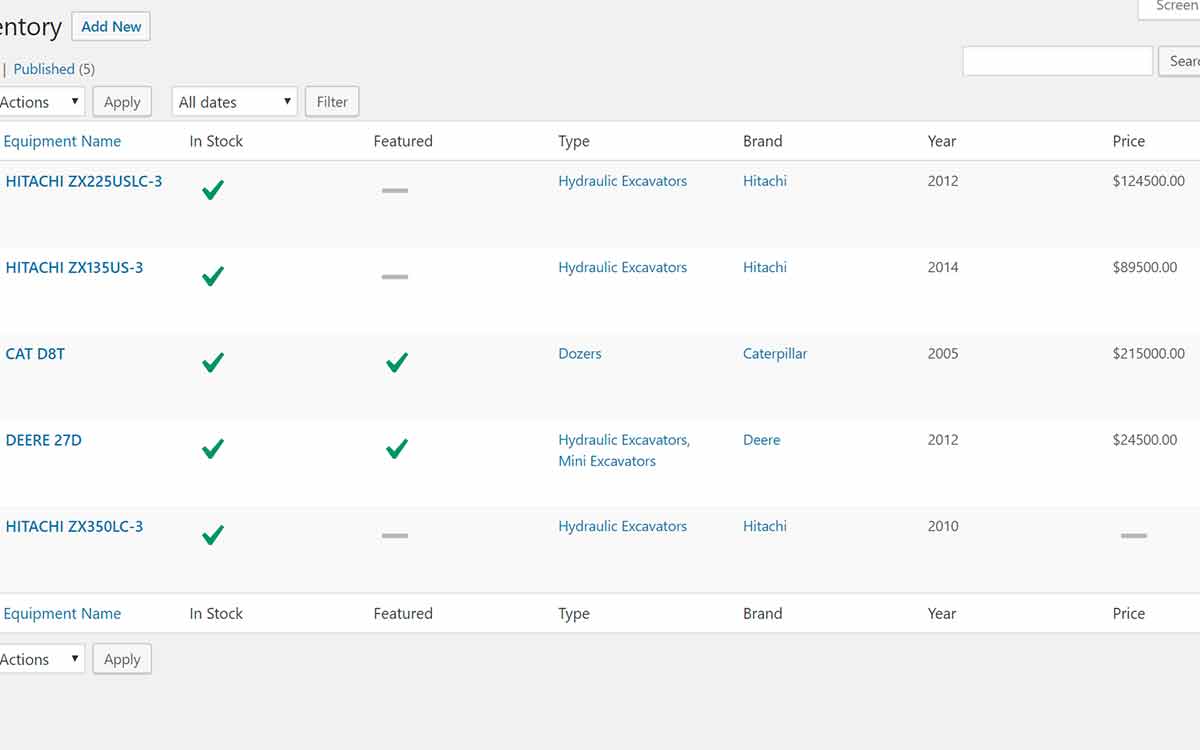
Task: Click the Featured dash for HITACHI ZX135US-3
Action: point(395,276)
